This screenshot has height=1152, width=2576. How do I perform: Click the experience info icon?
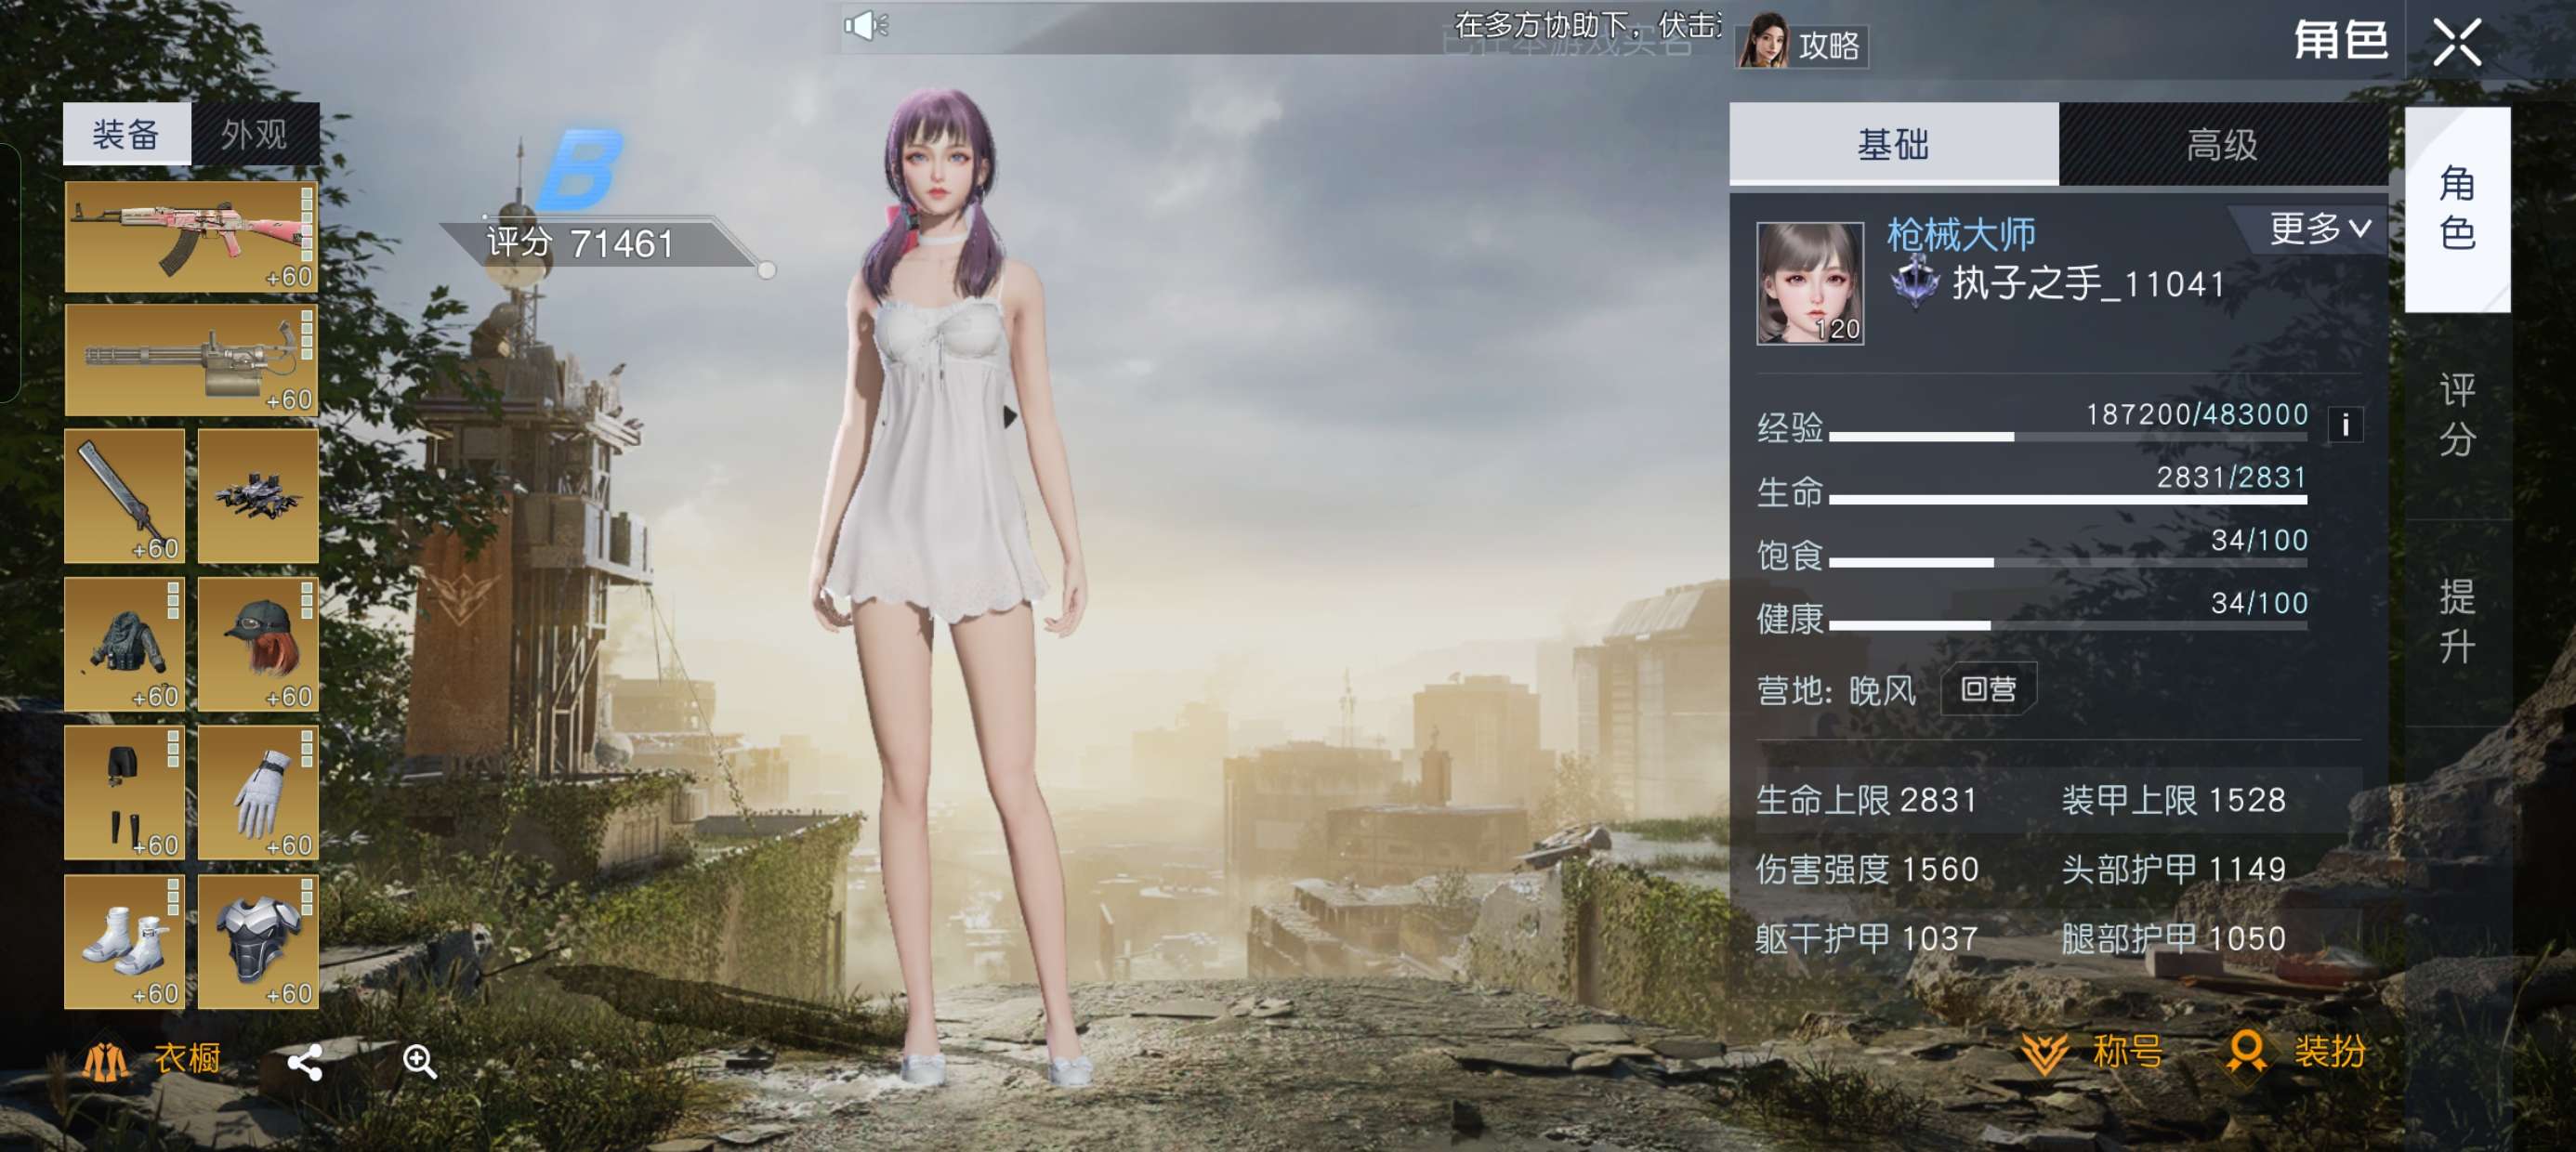point(2345,425)
